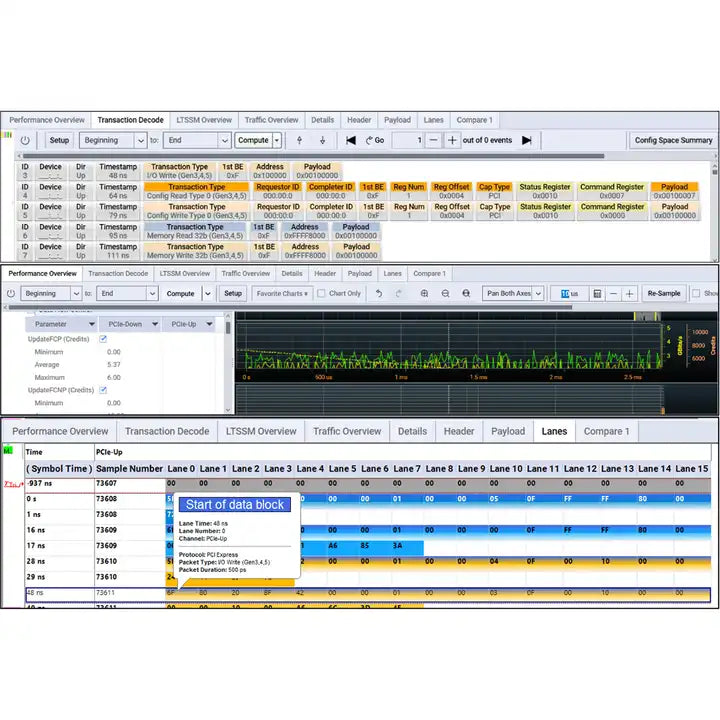The image size is (720, 720).
Task: Switch to the LTSSM Overview tab in top panel
Action: tap(204, 120)
